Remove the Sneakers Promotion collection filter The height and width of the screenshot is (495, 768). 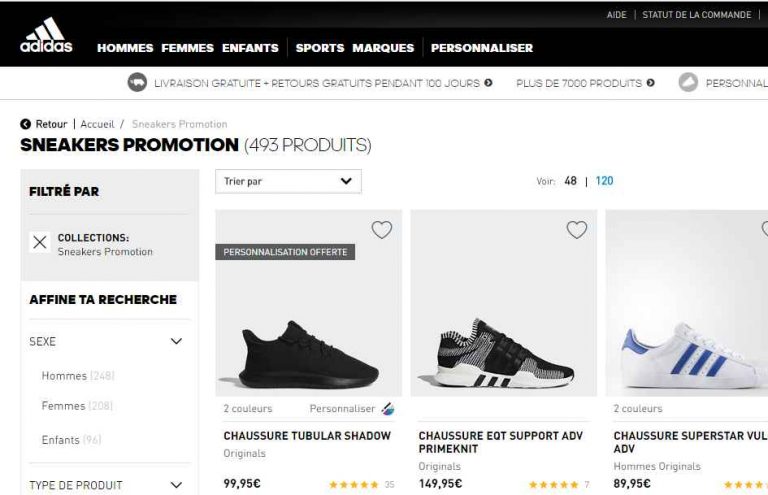40,242
